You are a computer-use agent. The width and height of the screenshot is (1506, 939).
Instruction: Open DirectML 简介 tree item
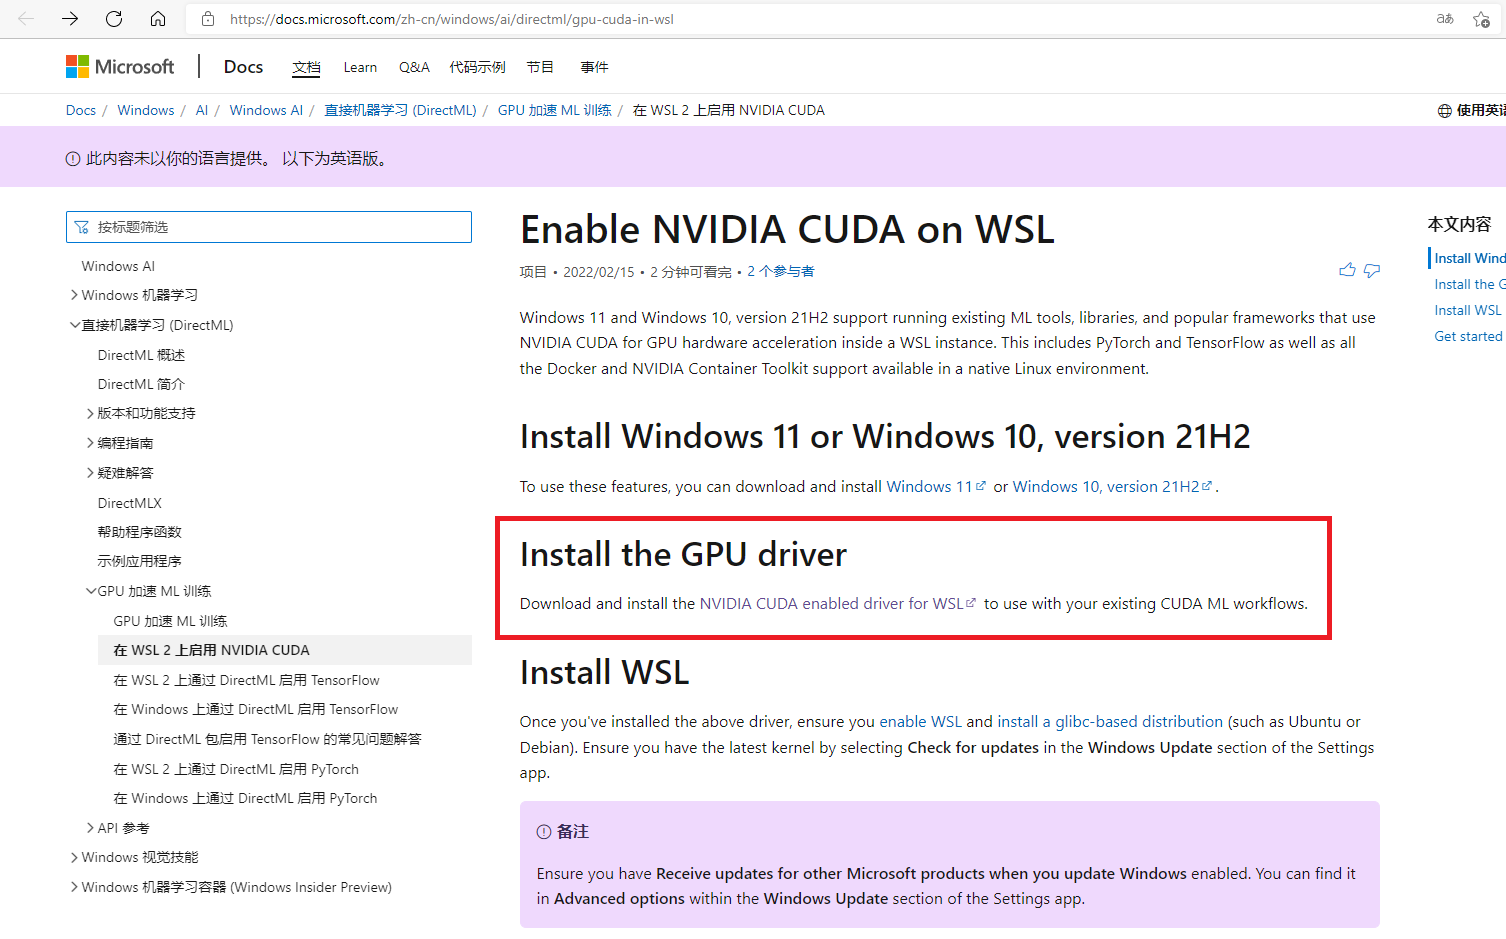tap(141, 384)
